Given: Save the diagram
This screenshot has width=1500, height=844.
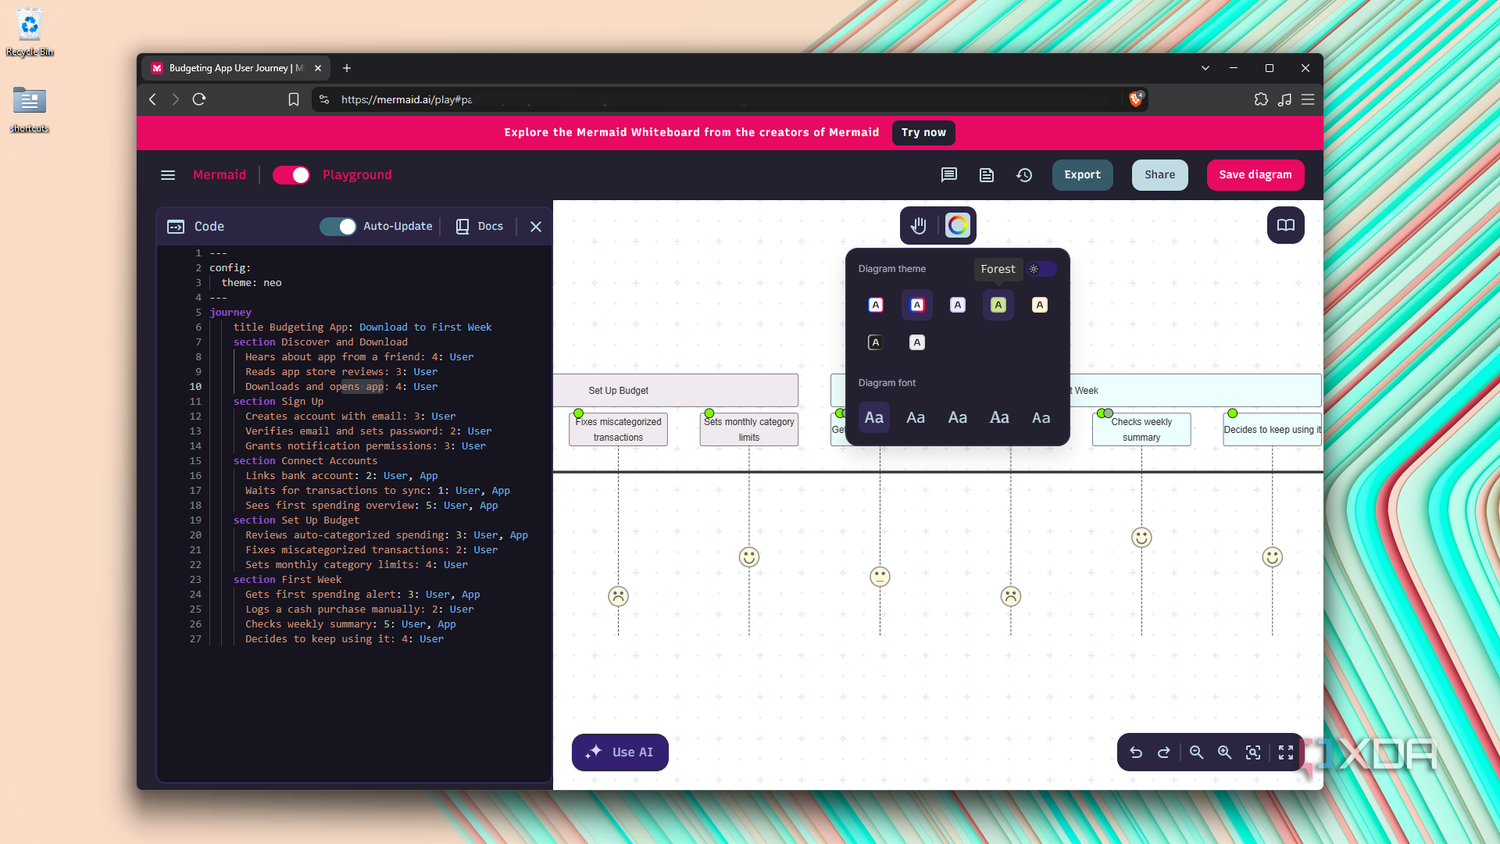Looking at the screenshot, I should [x=1255, y=175].
